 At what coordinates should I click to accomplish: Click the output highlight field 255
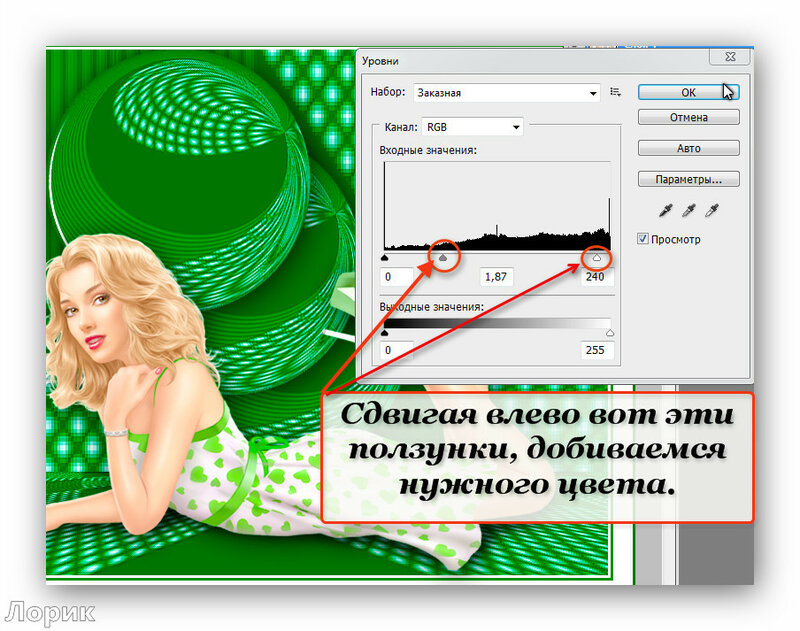pos(597,350)
